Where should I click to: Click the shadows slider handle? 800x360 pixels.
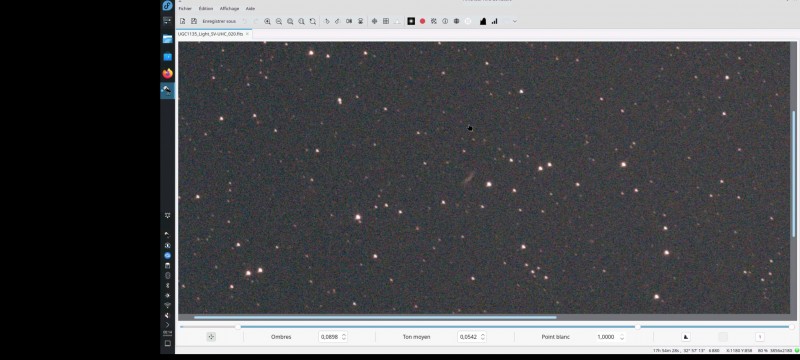(x=238, y=327)
